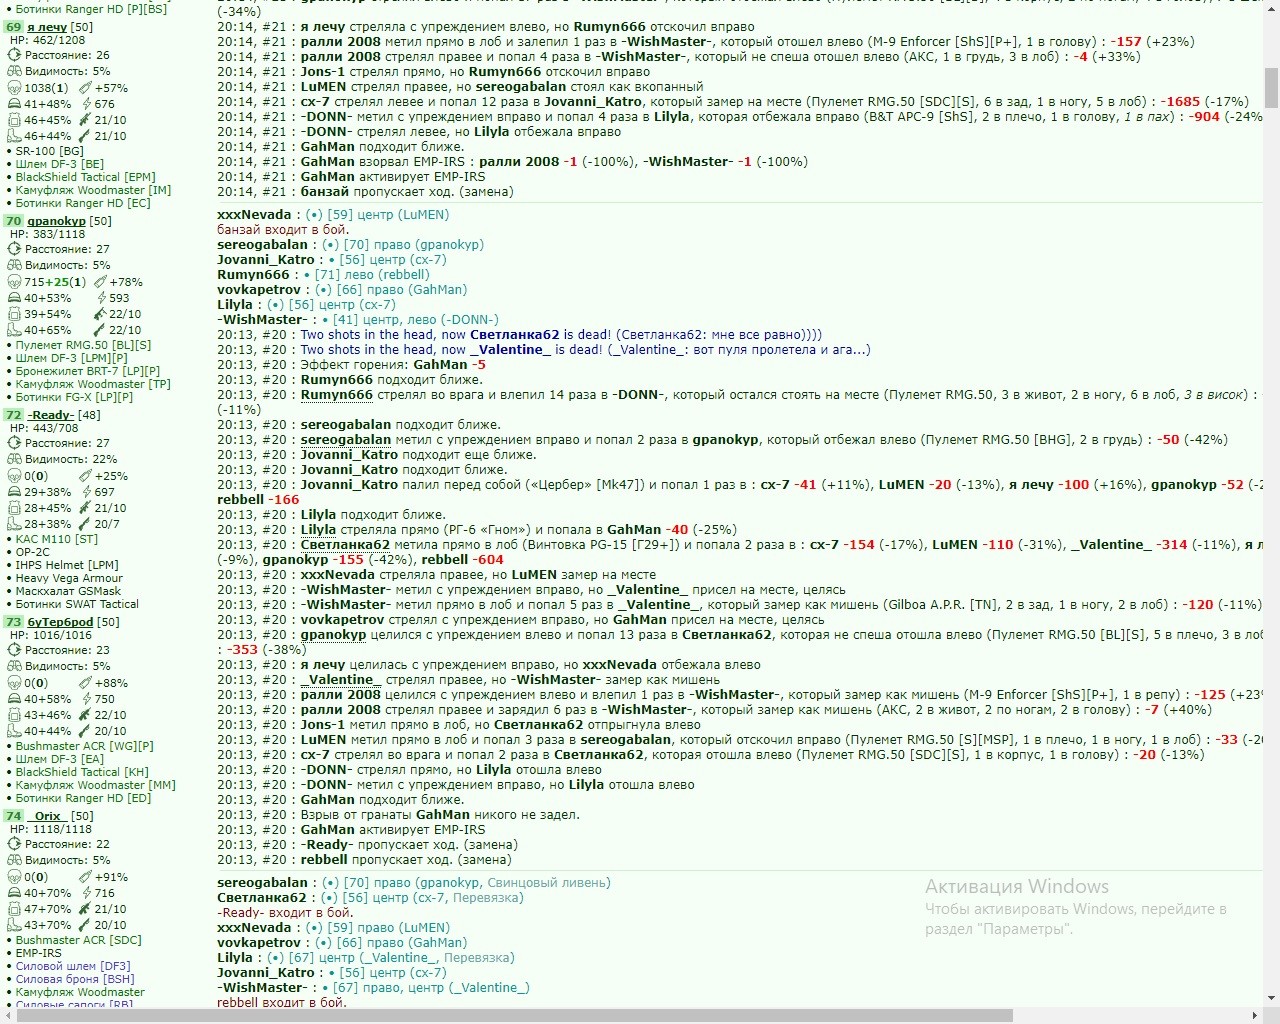Open the Heavy Vega Armour item

click(69, 578)
